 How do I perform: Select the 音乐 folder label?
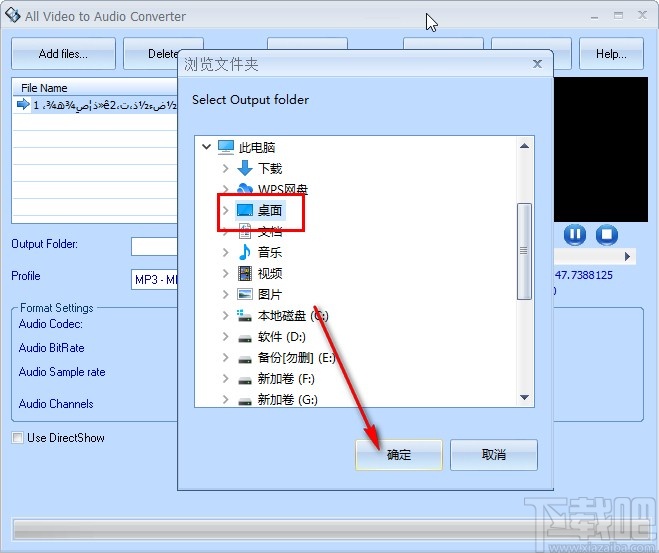point(270,252)
